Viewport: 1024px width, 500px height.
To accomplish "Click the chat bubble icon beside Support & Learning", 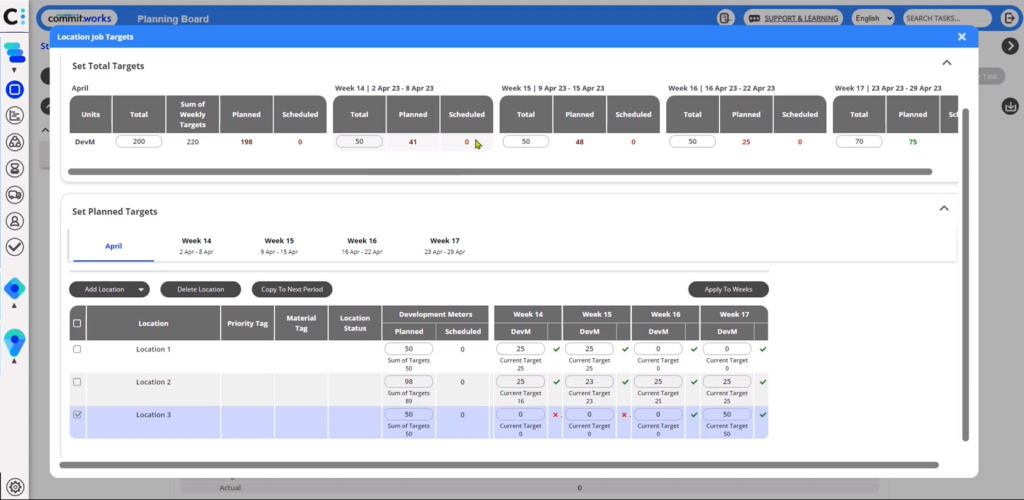I will point(754,18).
